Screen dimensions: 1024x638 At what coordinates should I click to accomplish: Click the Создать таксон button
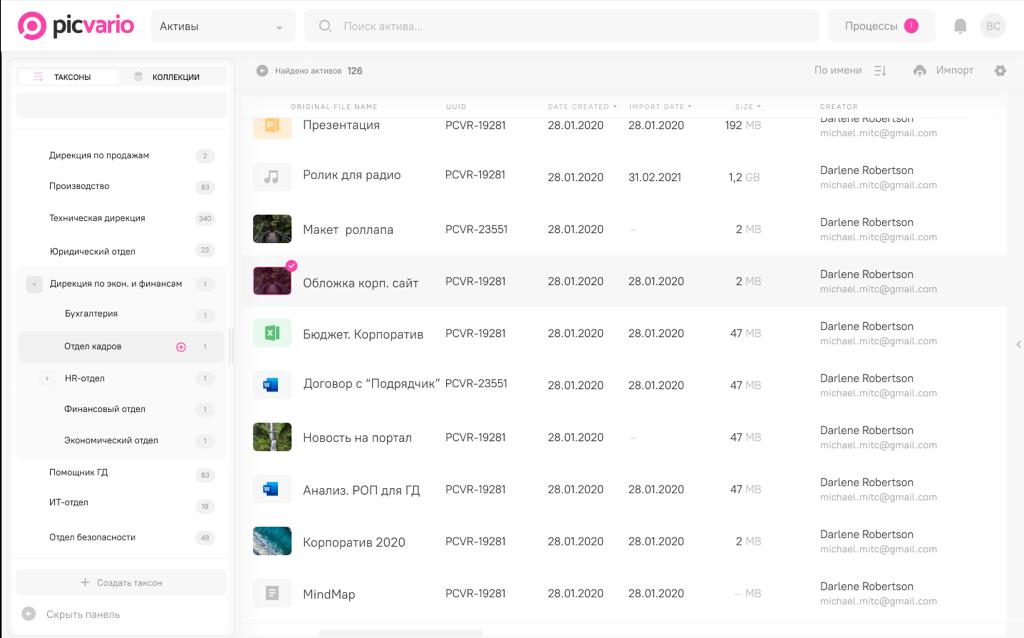[121, 582]
